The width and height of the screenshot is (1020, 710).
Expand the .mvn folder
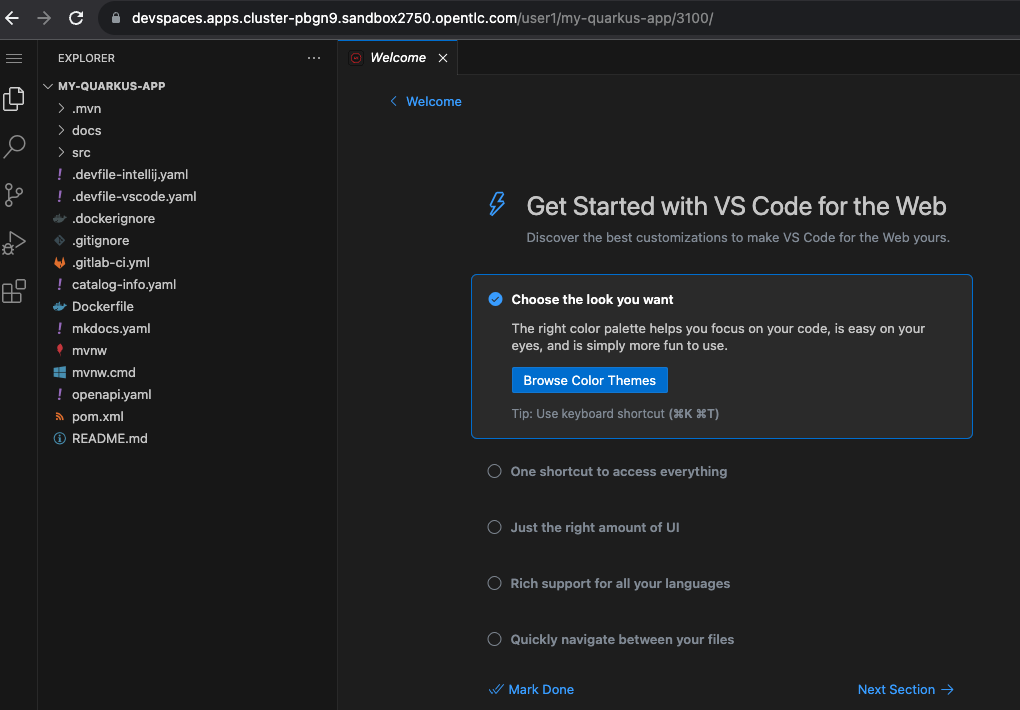pyautogui.click(x=86, y=108)
